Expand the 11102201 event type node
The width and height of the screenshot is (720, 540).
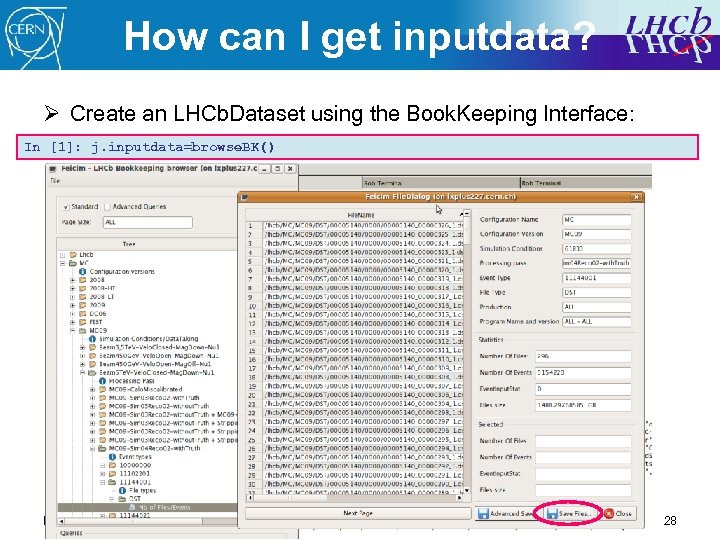click(103, 473)
